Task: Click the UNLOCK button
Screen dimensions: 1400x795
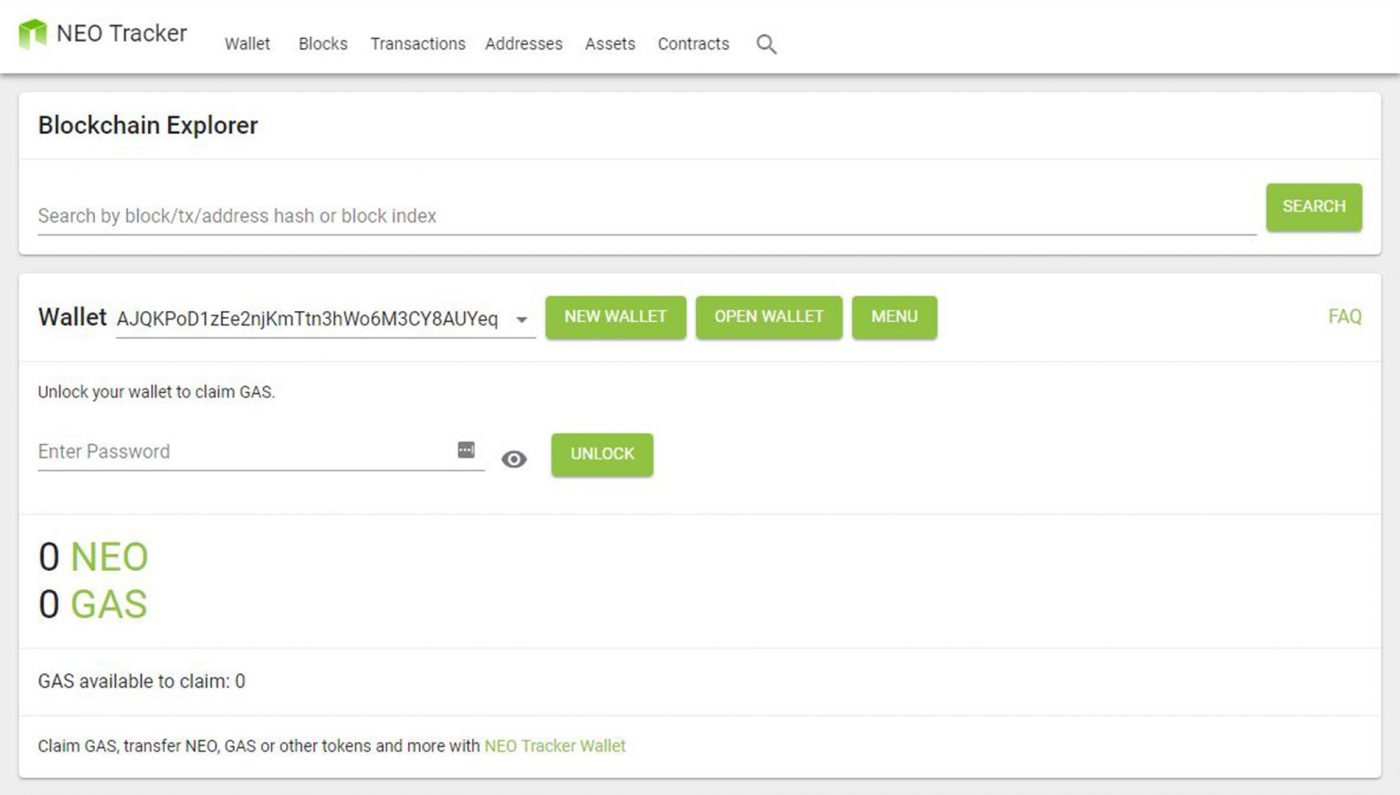Action: click(602, 454)
